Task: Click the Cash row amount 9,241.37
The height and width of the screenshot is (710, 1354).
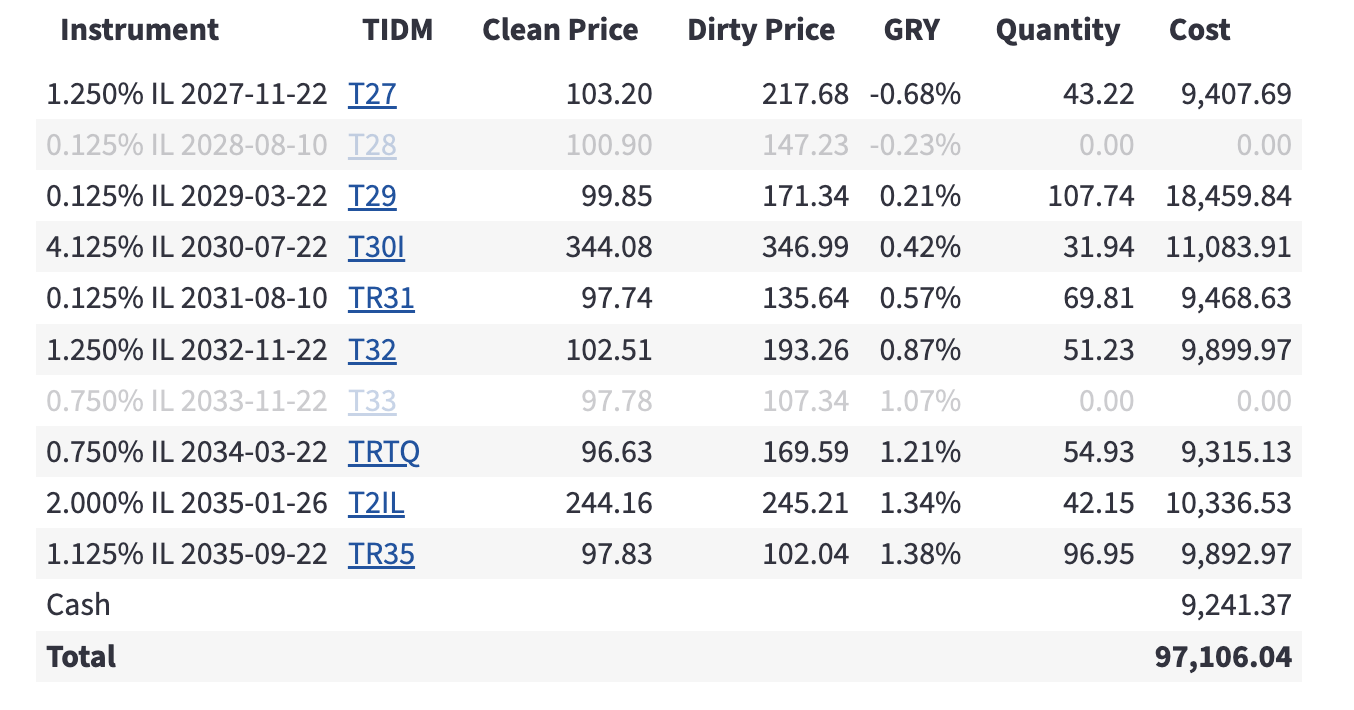Action: coord(1236,606)
